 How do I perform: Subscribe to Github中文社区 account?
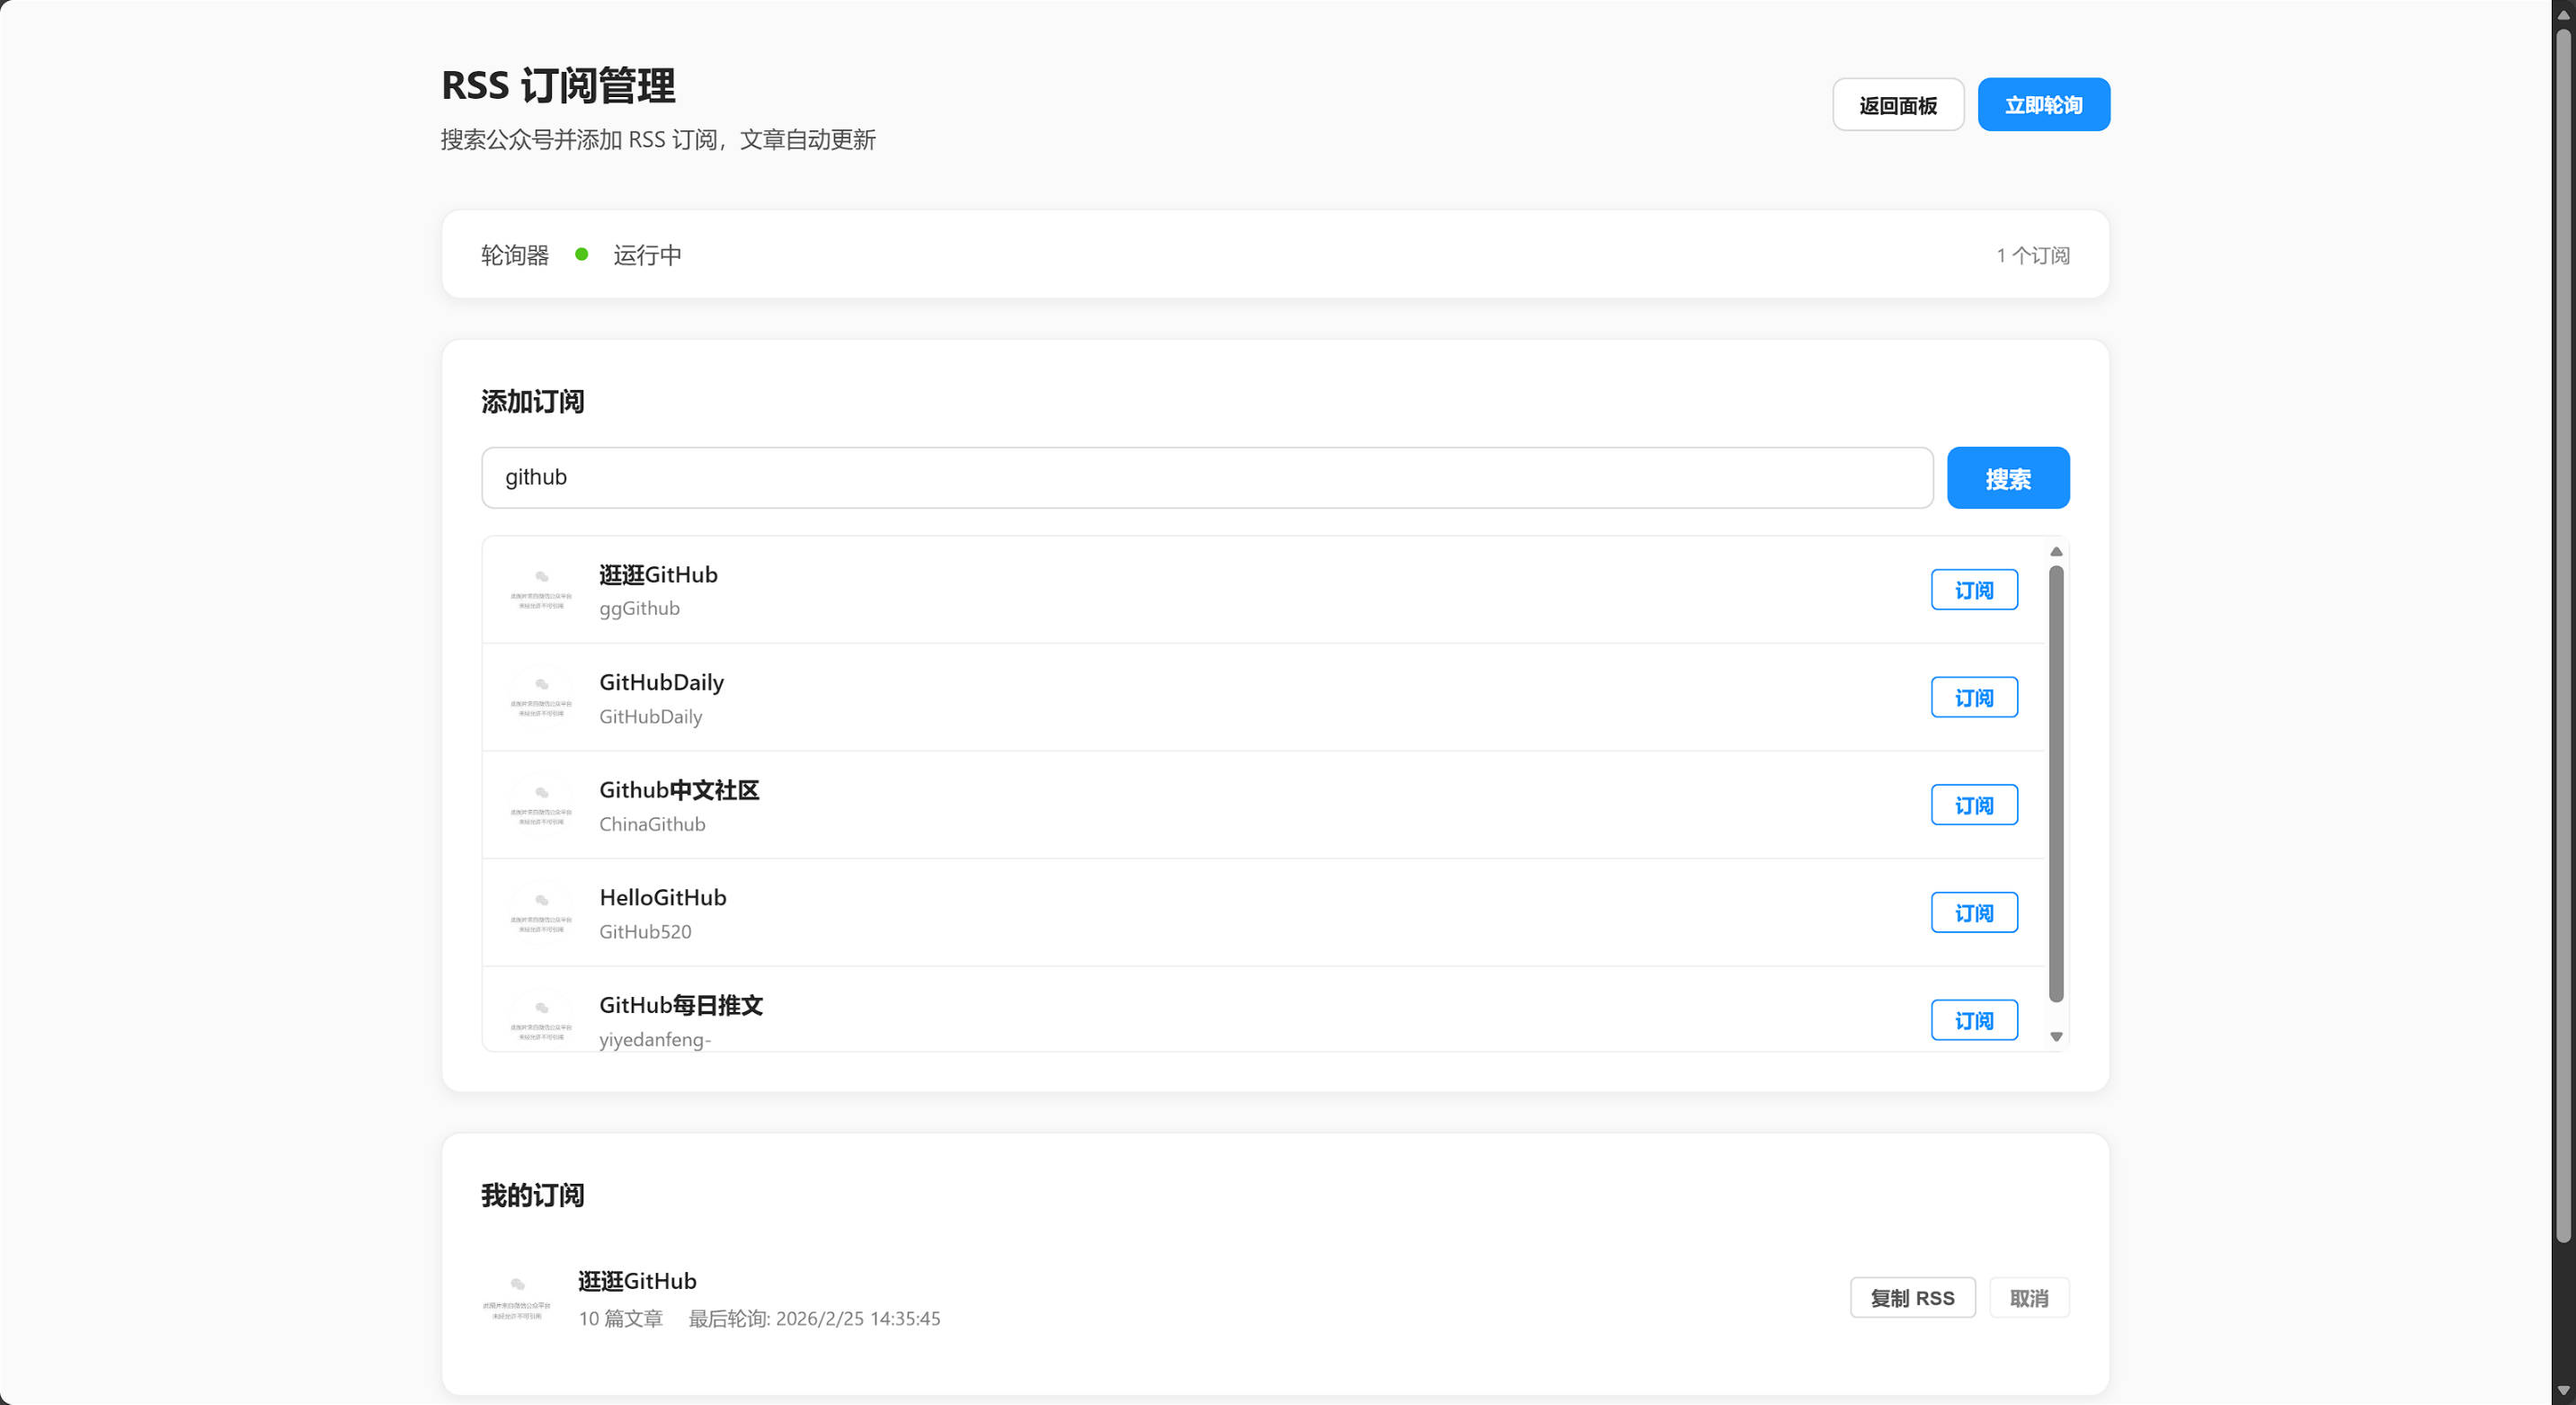pos(1973,804)
